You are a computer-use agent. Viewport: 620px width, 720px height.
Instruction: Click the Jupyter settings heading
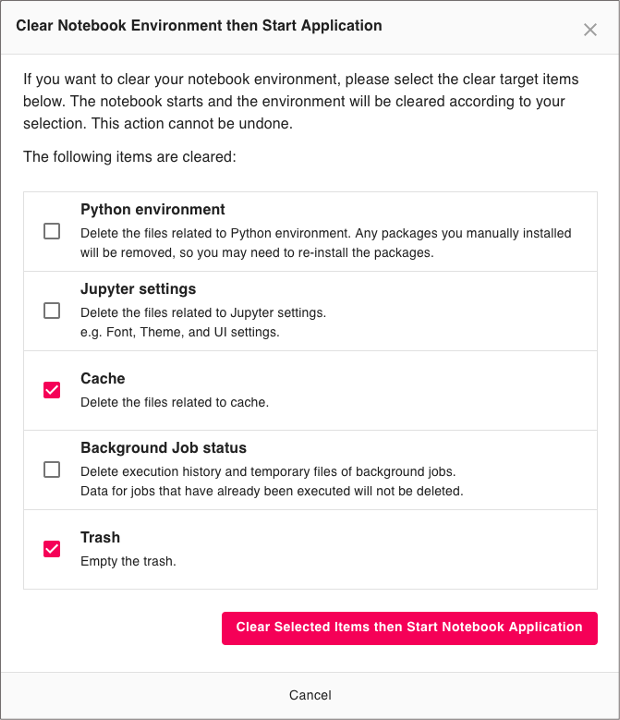(x=138, y=289)
